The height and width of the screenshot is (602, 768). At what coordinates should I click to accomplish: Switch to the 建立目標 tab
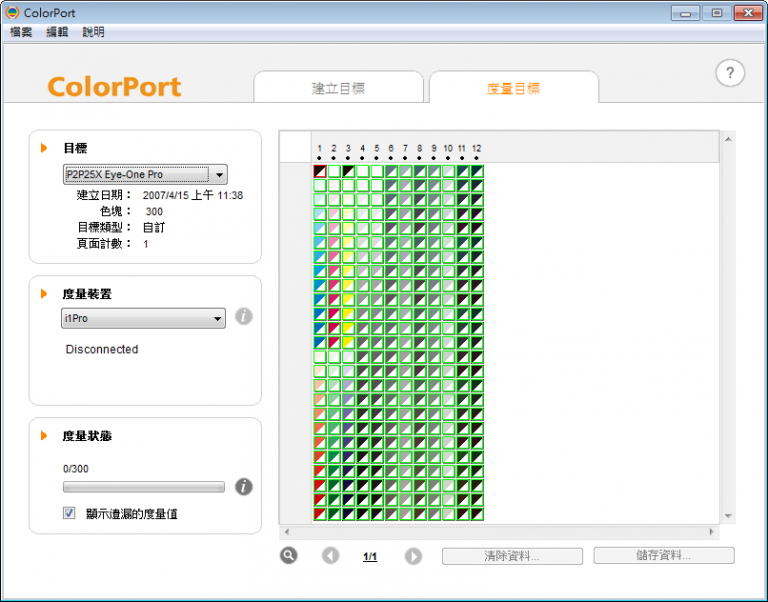(338, 88)
